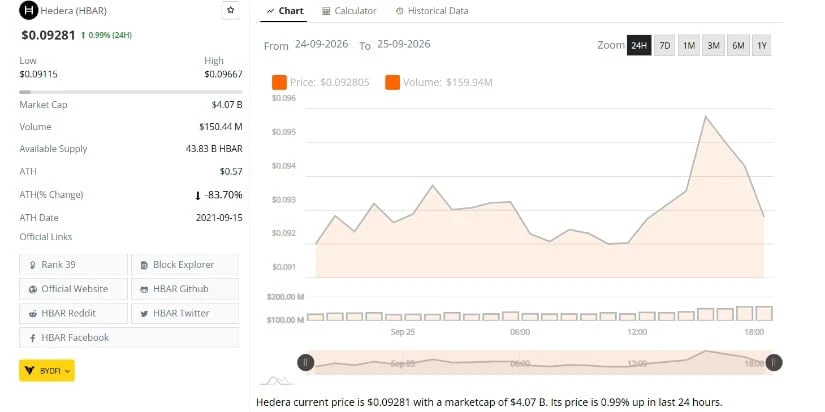This screenshot has width=825, height=412.
Task: Open the HBAR Facebook link
Action: [x=129, y=337]
